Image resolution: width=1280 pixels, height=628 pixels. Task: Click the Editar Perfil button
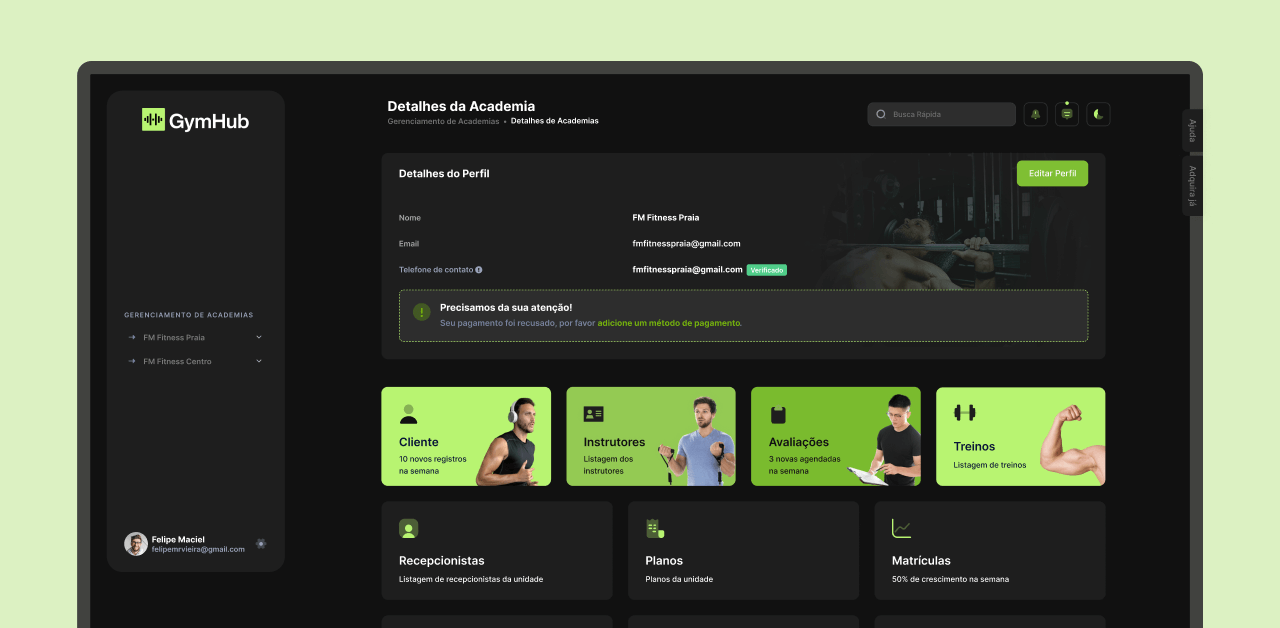(1052, 173)
